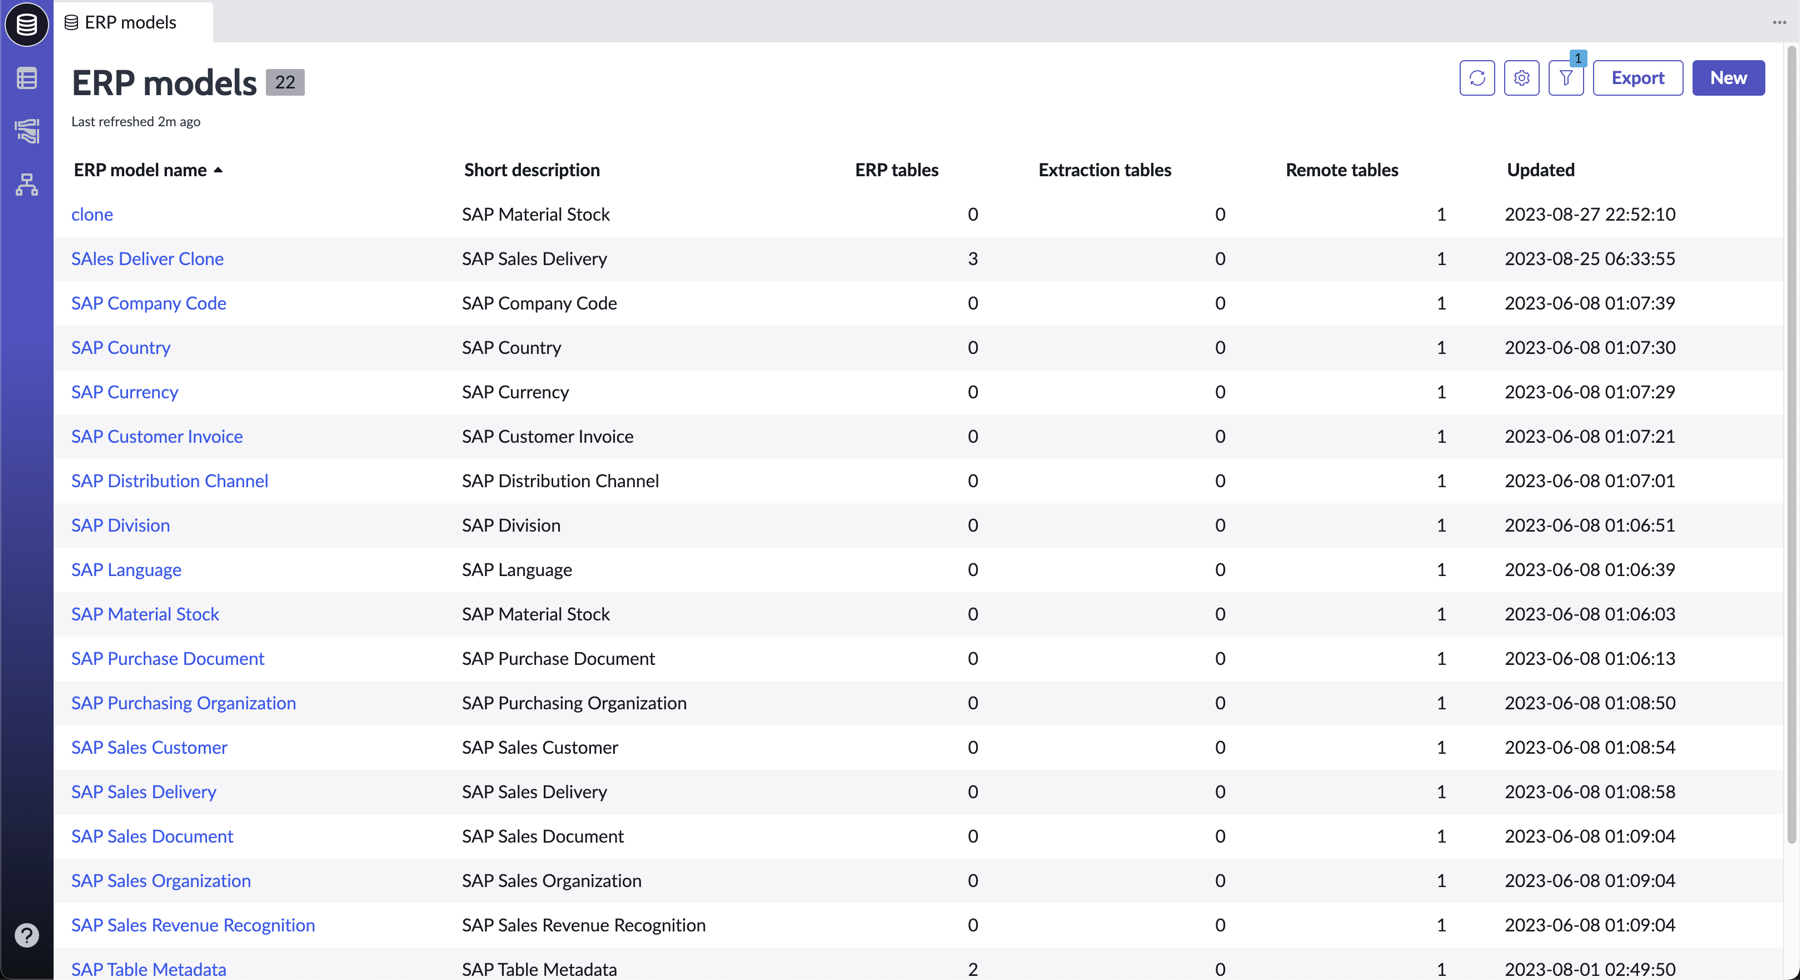Click ERP tables value 3 for SAles Deliver Clone

[973, 258]
